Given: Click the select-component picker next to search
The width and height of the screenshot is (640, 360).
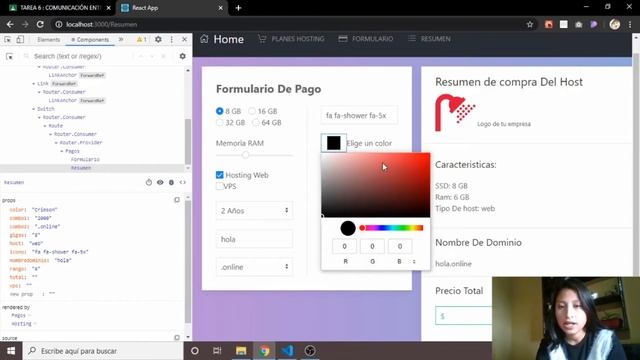Looking at the screenshot, I should (x=9, y=56).
